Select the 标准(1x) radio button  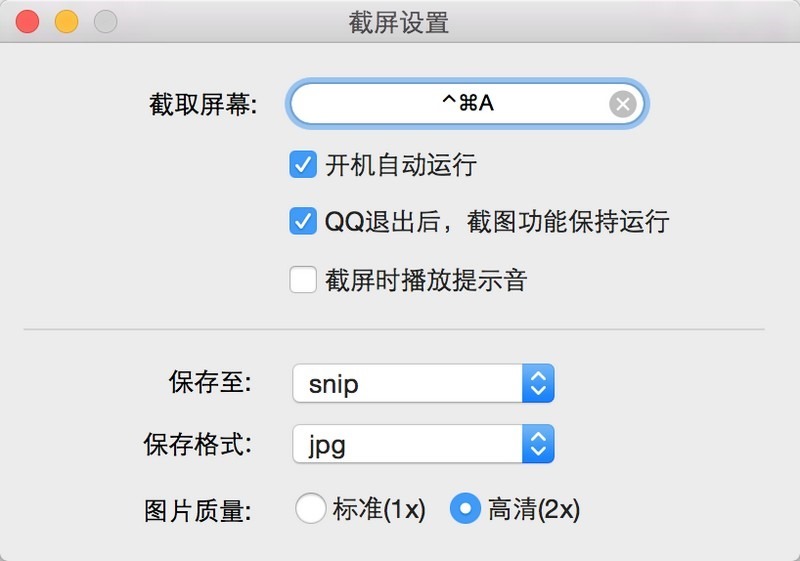click(x=311, y=509)
